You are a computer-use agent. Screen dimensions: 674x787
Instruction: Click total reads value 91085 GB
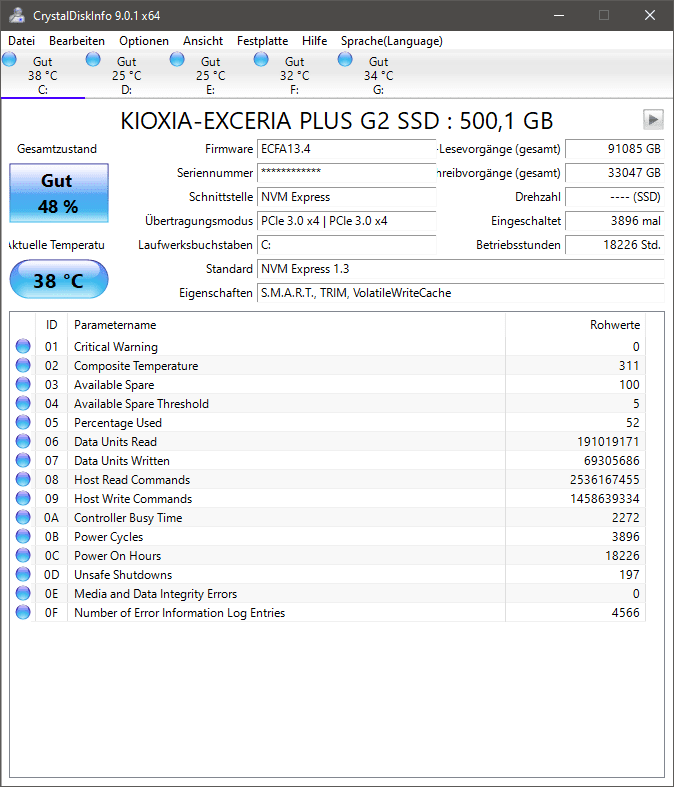point(615,149)
